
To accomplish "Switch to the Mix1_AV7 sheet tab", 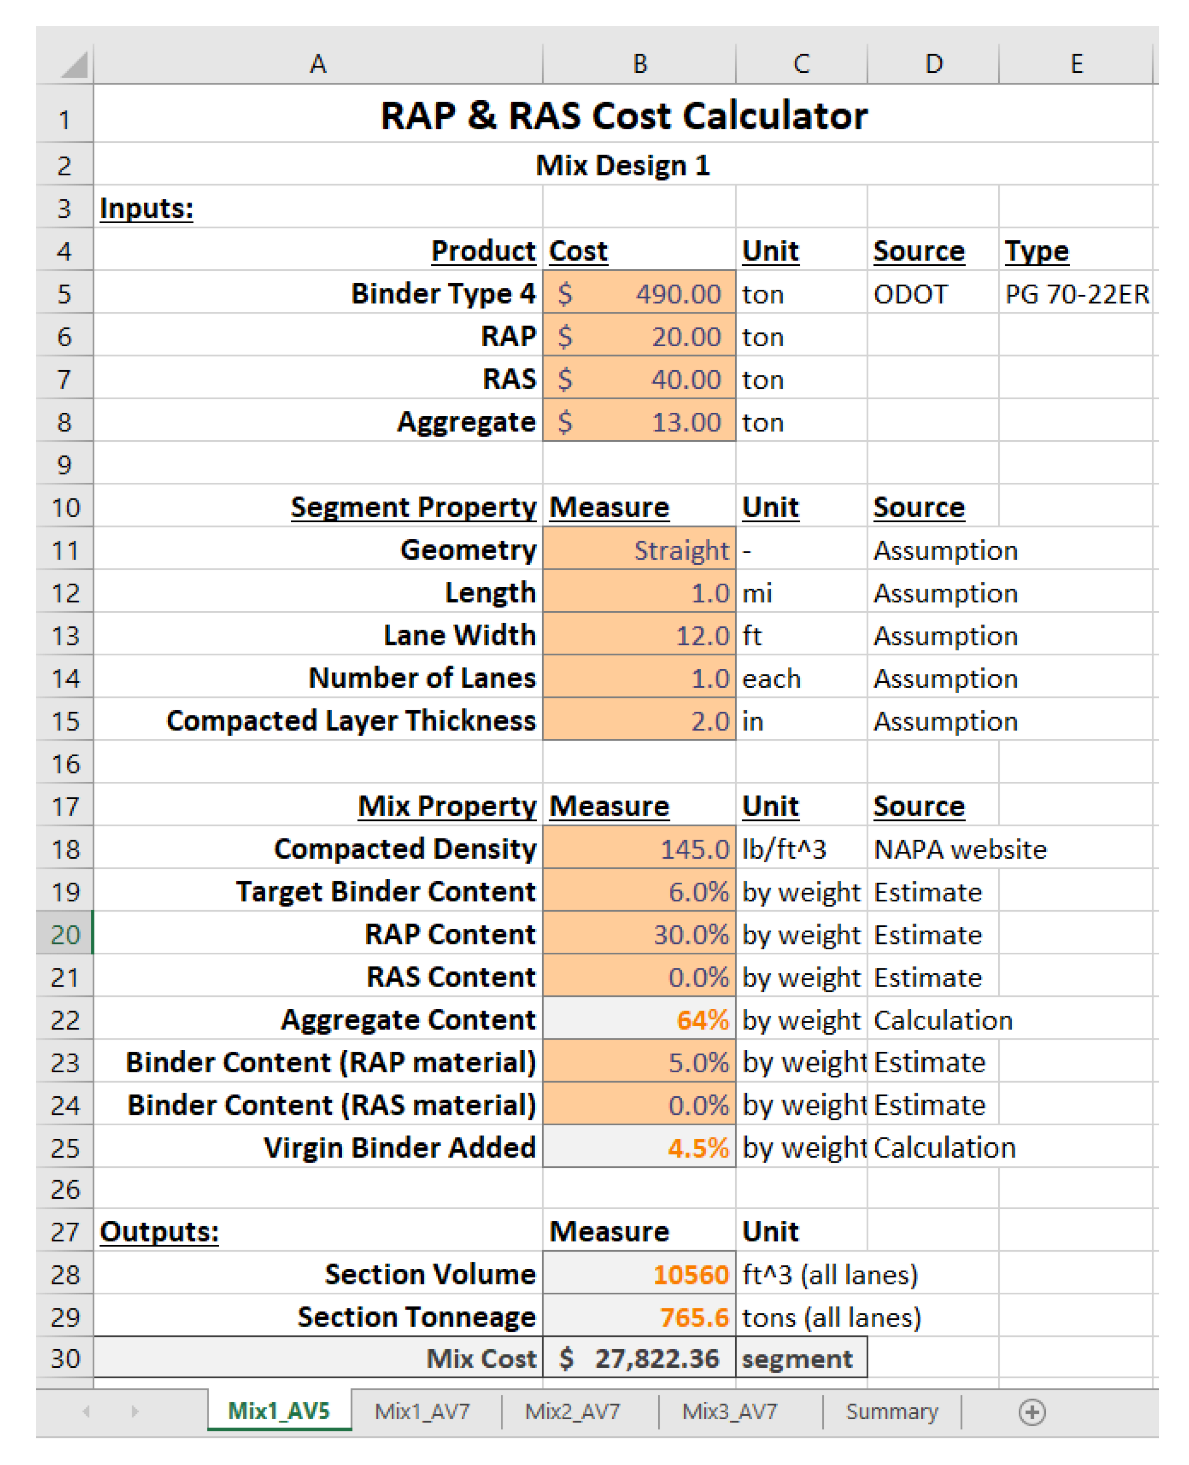I will click(422, 1412).
